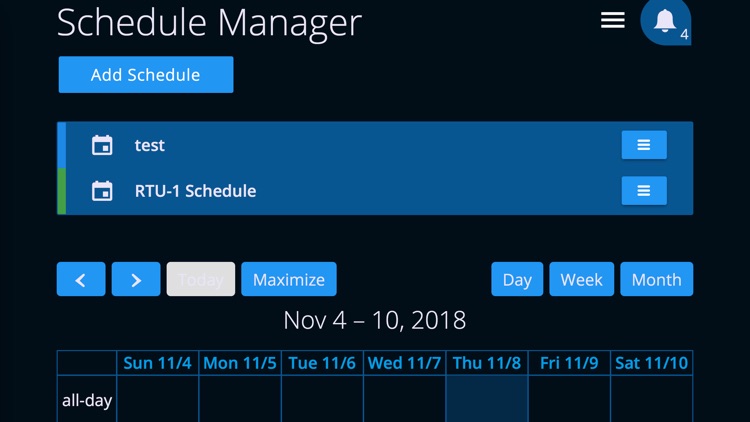
Task: Go to the next week
Action: coord(136,280)
